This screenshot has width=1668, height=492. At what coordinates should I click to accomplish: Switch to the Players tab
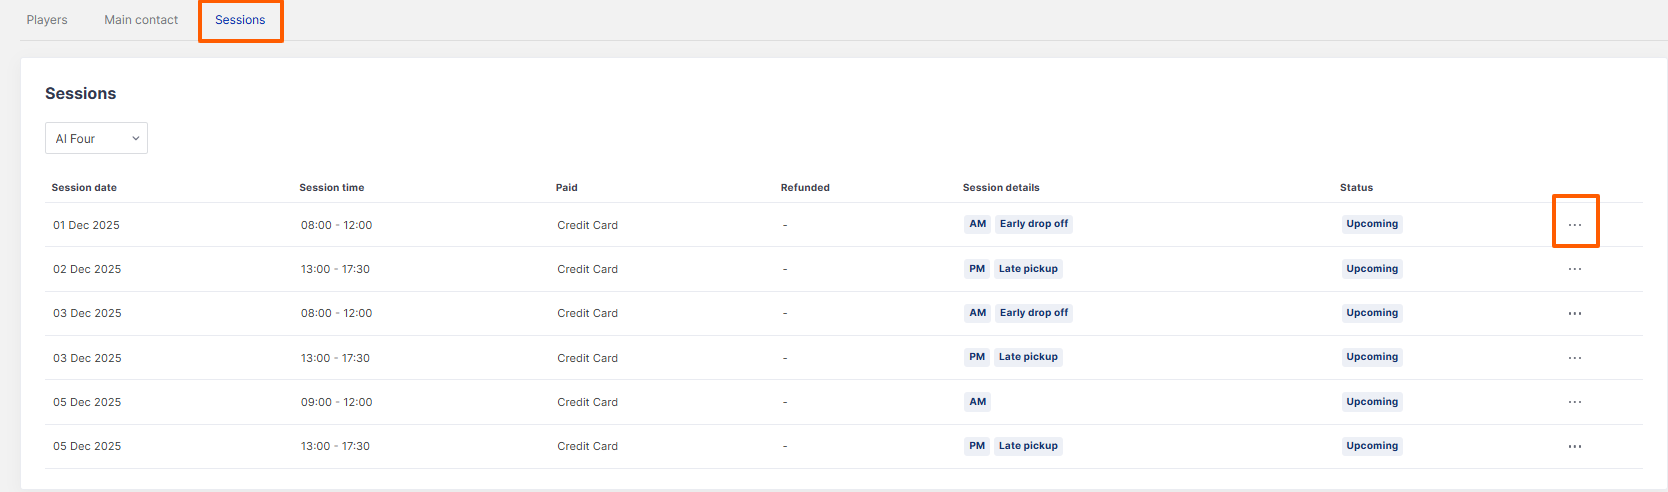pos(47,20)
